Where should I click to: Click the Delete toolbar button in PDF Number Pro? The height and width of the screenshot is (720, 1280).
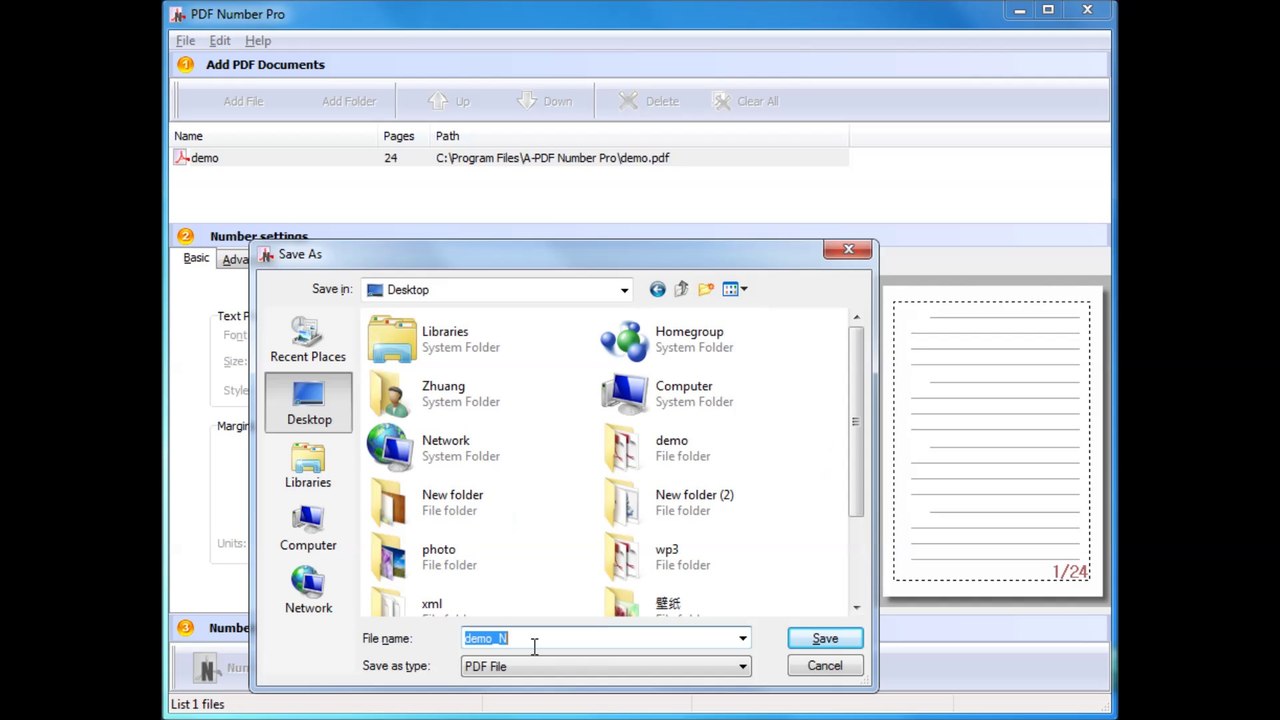coord(649,101)
